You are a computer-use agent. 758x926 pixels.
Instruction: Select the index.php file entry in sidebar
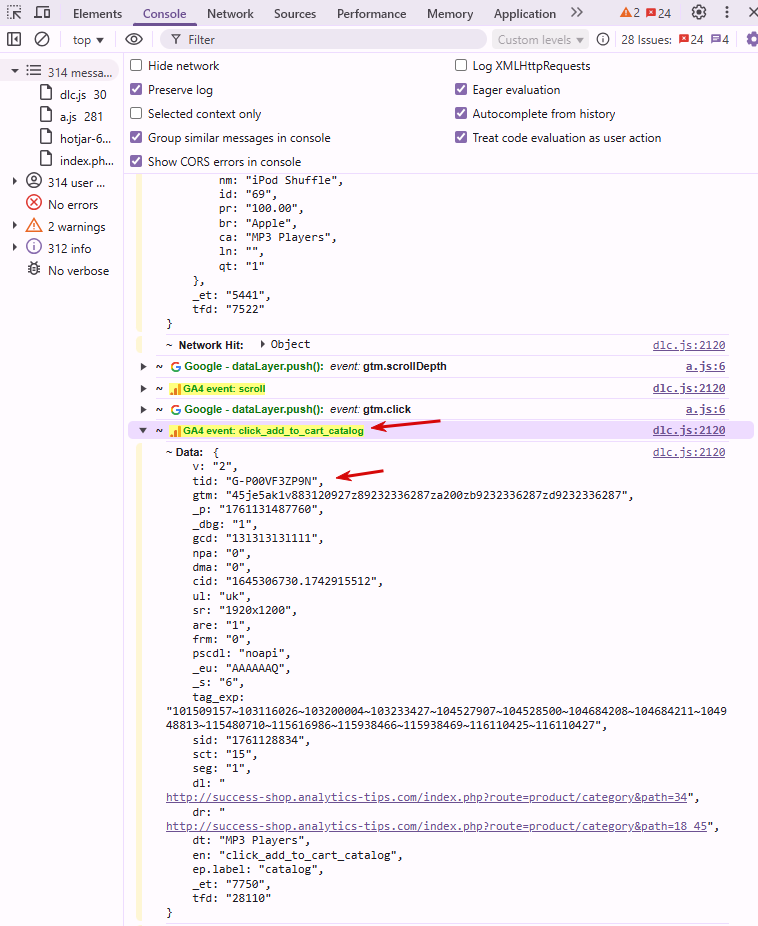coord(76,160)
